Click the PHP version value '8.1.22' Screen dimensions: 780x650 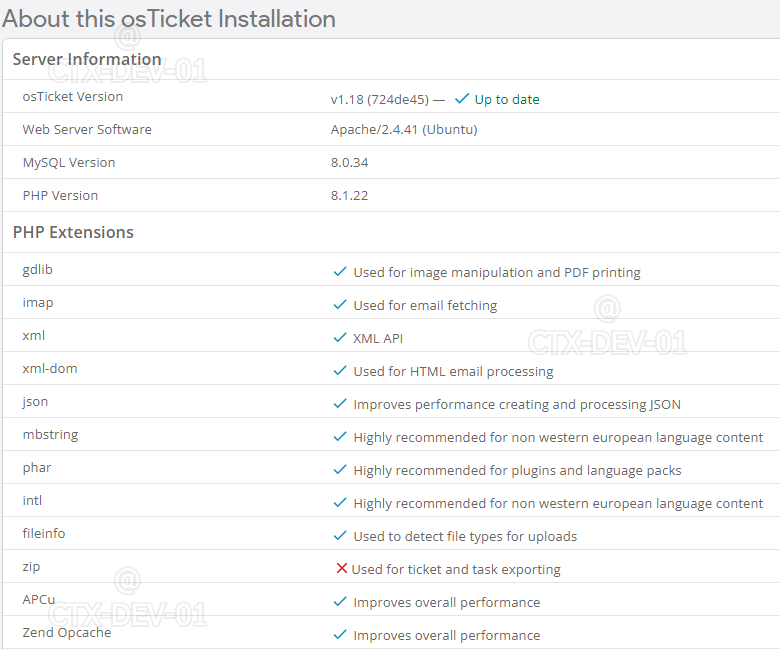(x=349, y=195)
